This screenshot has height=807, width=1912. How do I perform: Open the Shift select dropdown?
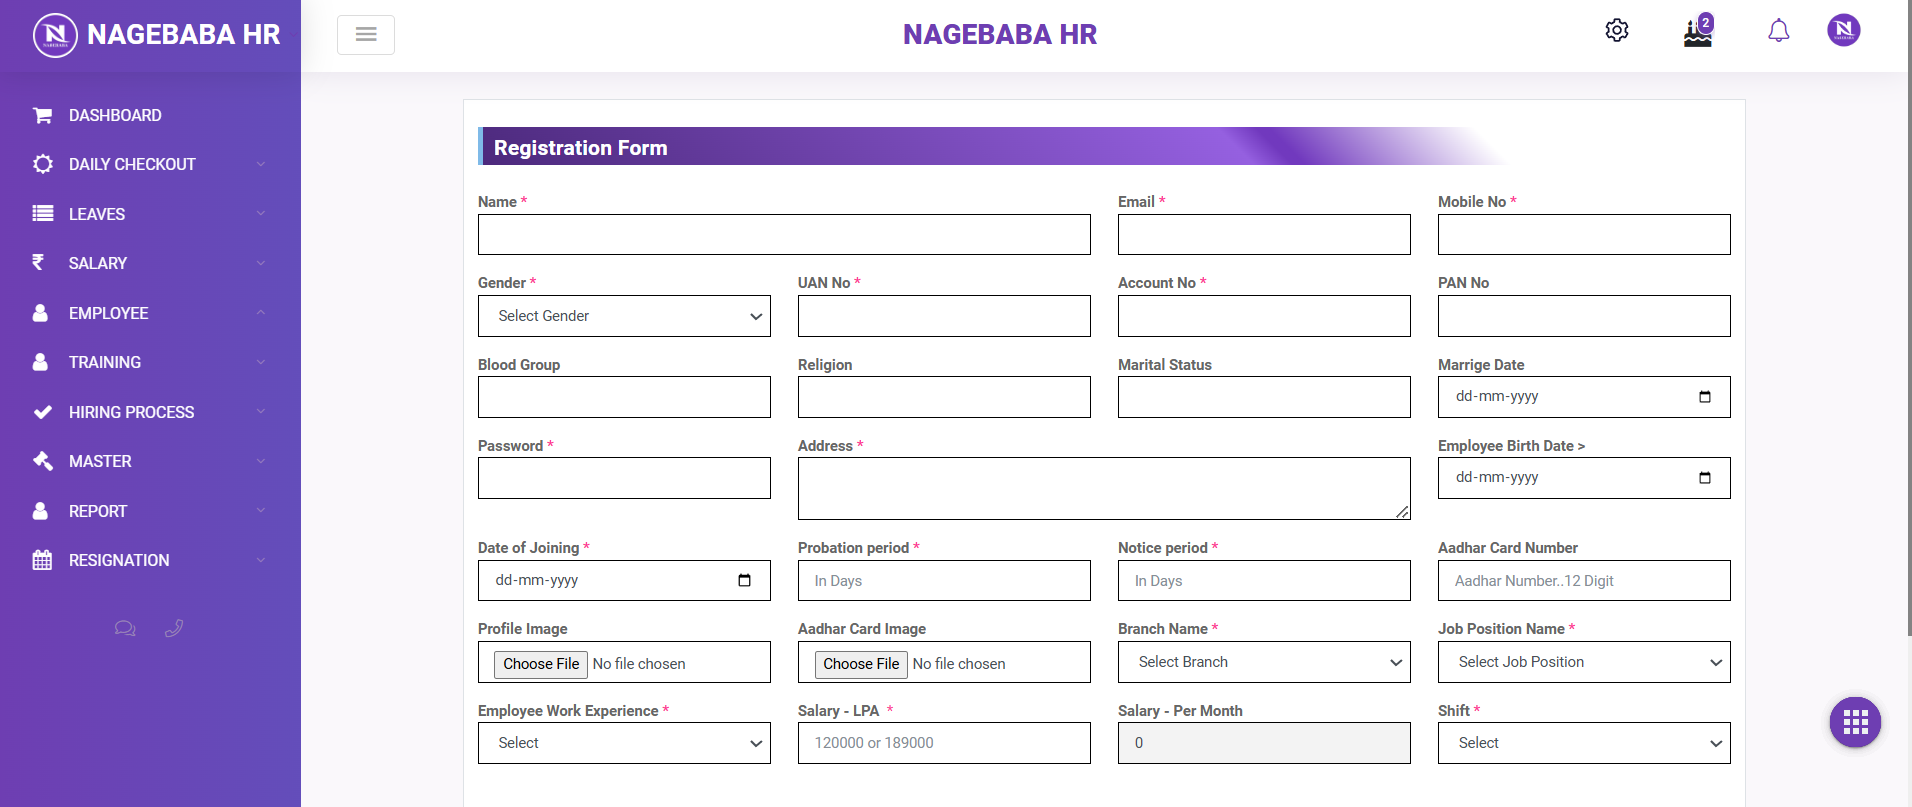click(x=1584, y=743)
